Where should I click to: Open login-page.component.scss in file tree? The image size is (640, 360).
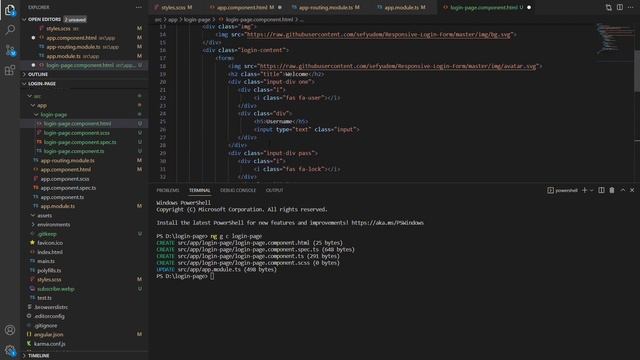pyautogui.click(x=77, y=133)
